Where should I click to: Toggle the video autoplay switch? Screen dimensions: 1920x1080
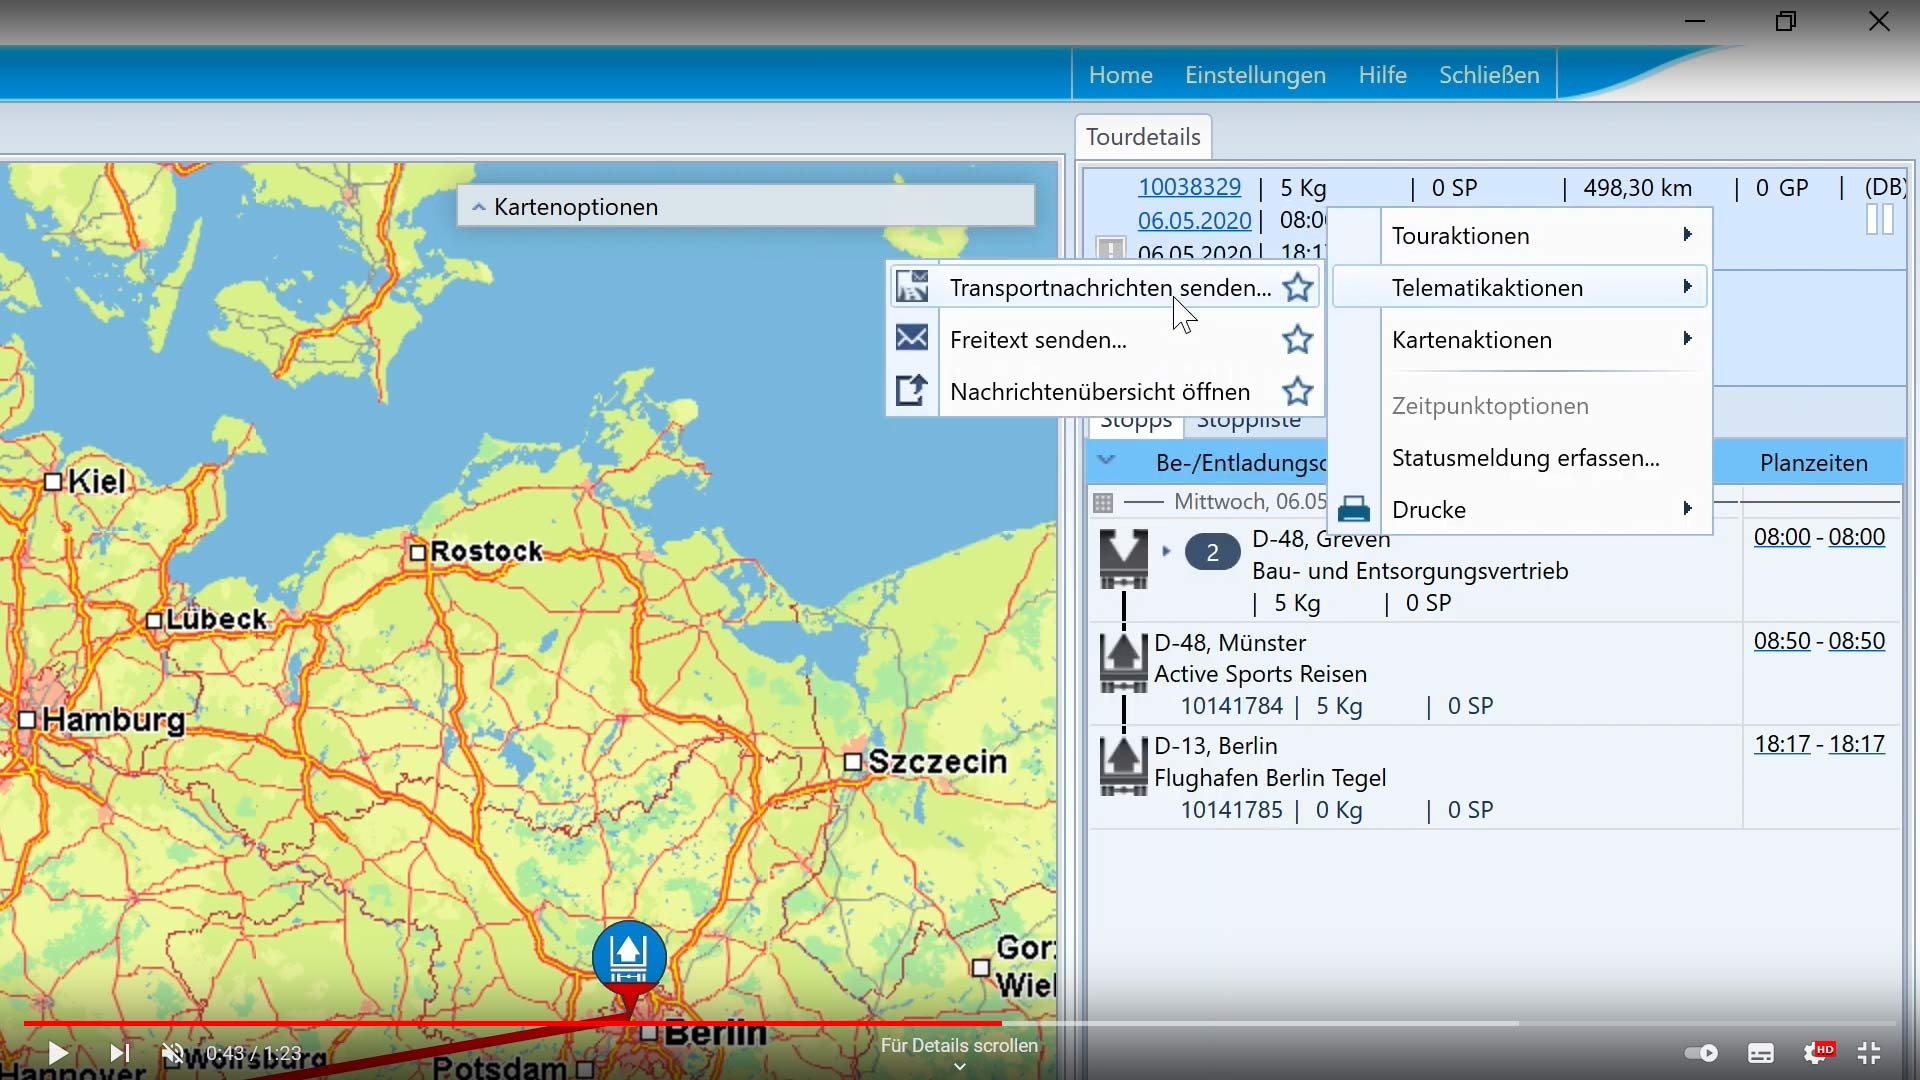tap(1701, 1053)
